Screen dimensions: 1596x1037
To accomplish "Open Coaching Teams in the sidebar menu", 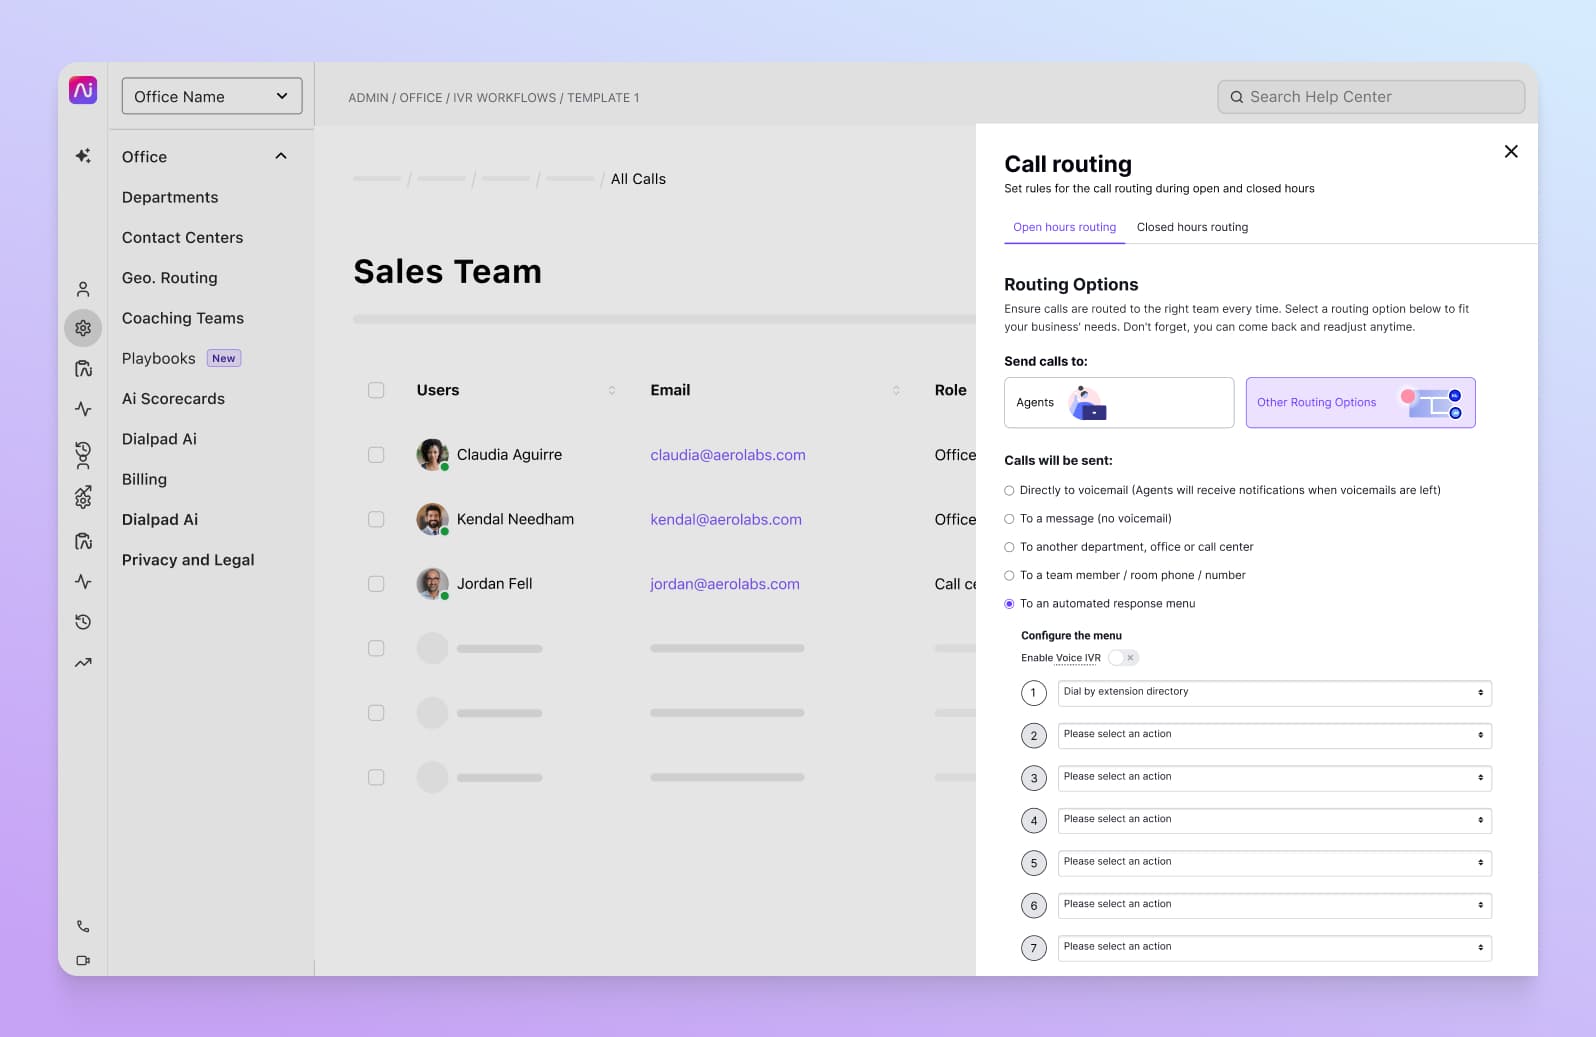I will tap(183, 318).
